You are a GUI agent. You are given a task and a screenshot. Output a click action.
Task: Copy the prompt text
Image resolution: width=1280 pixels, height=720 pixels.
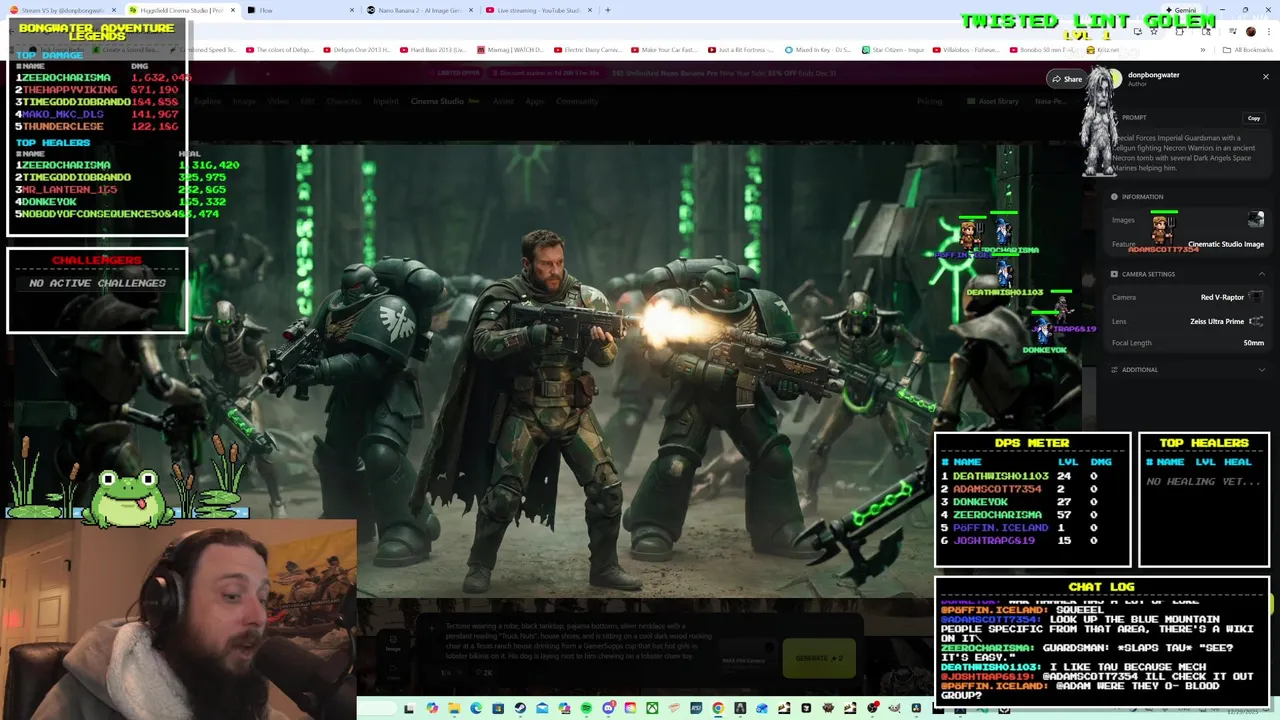coord(1253,118)
